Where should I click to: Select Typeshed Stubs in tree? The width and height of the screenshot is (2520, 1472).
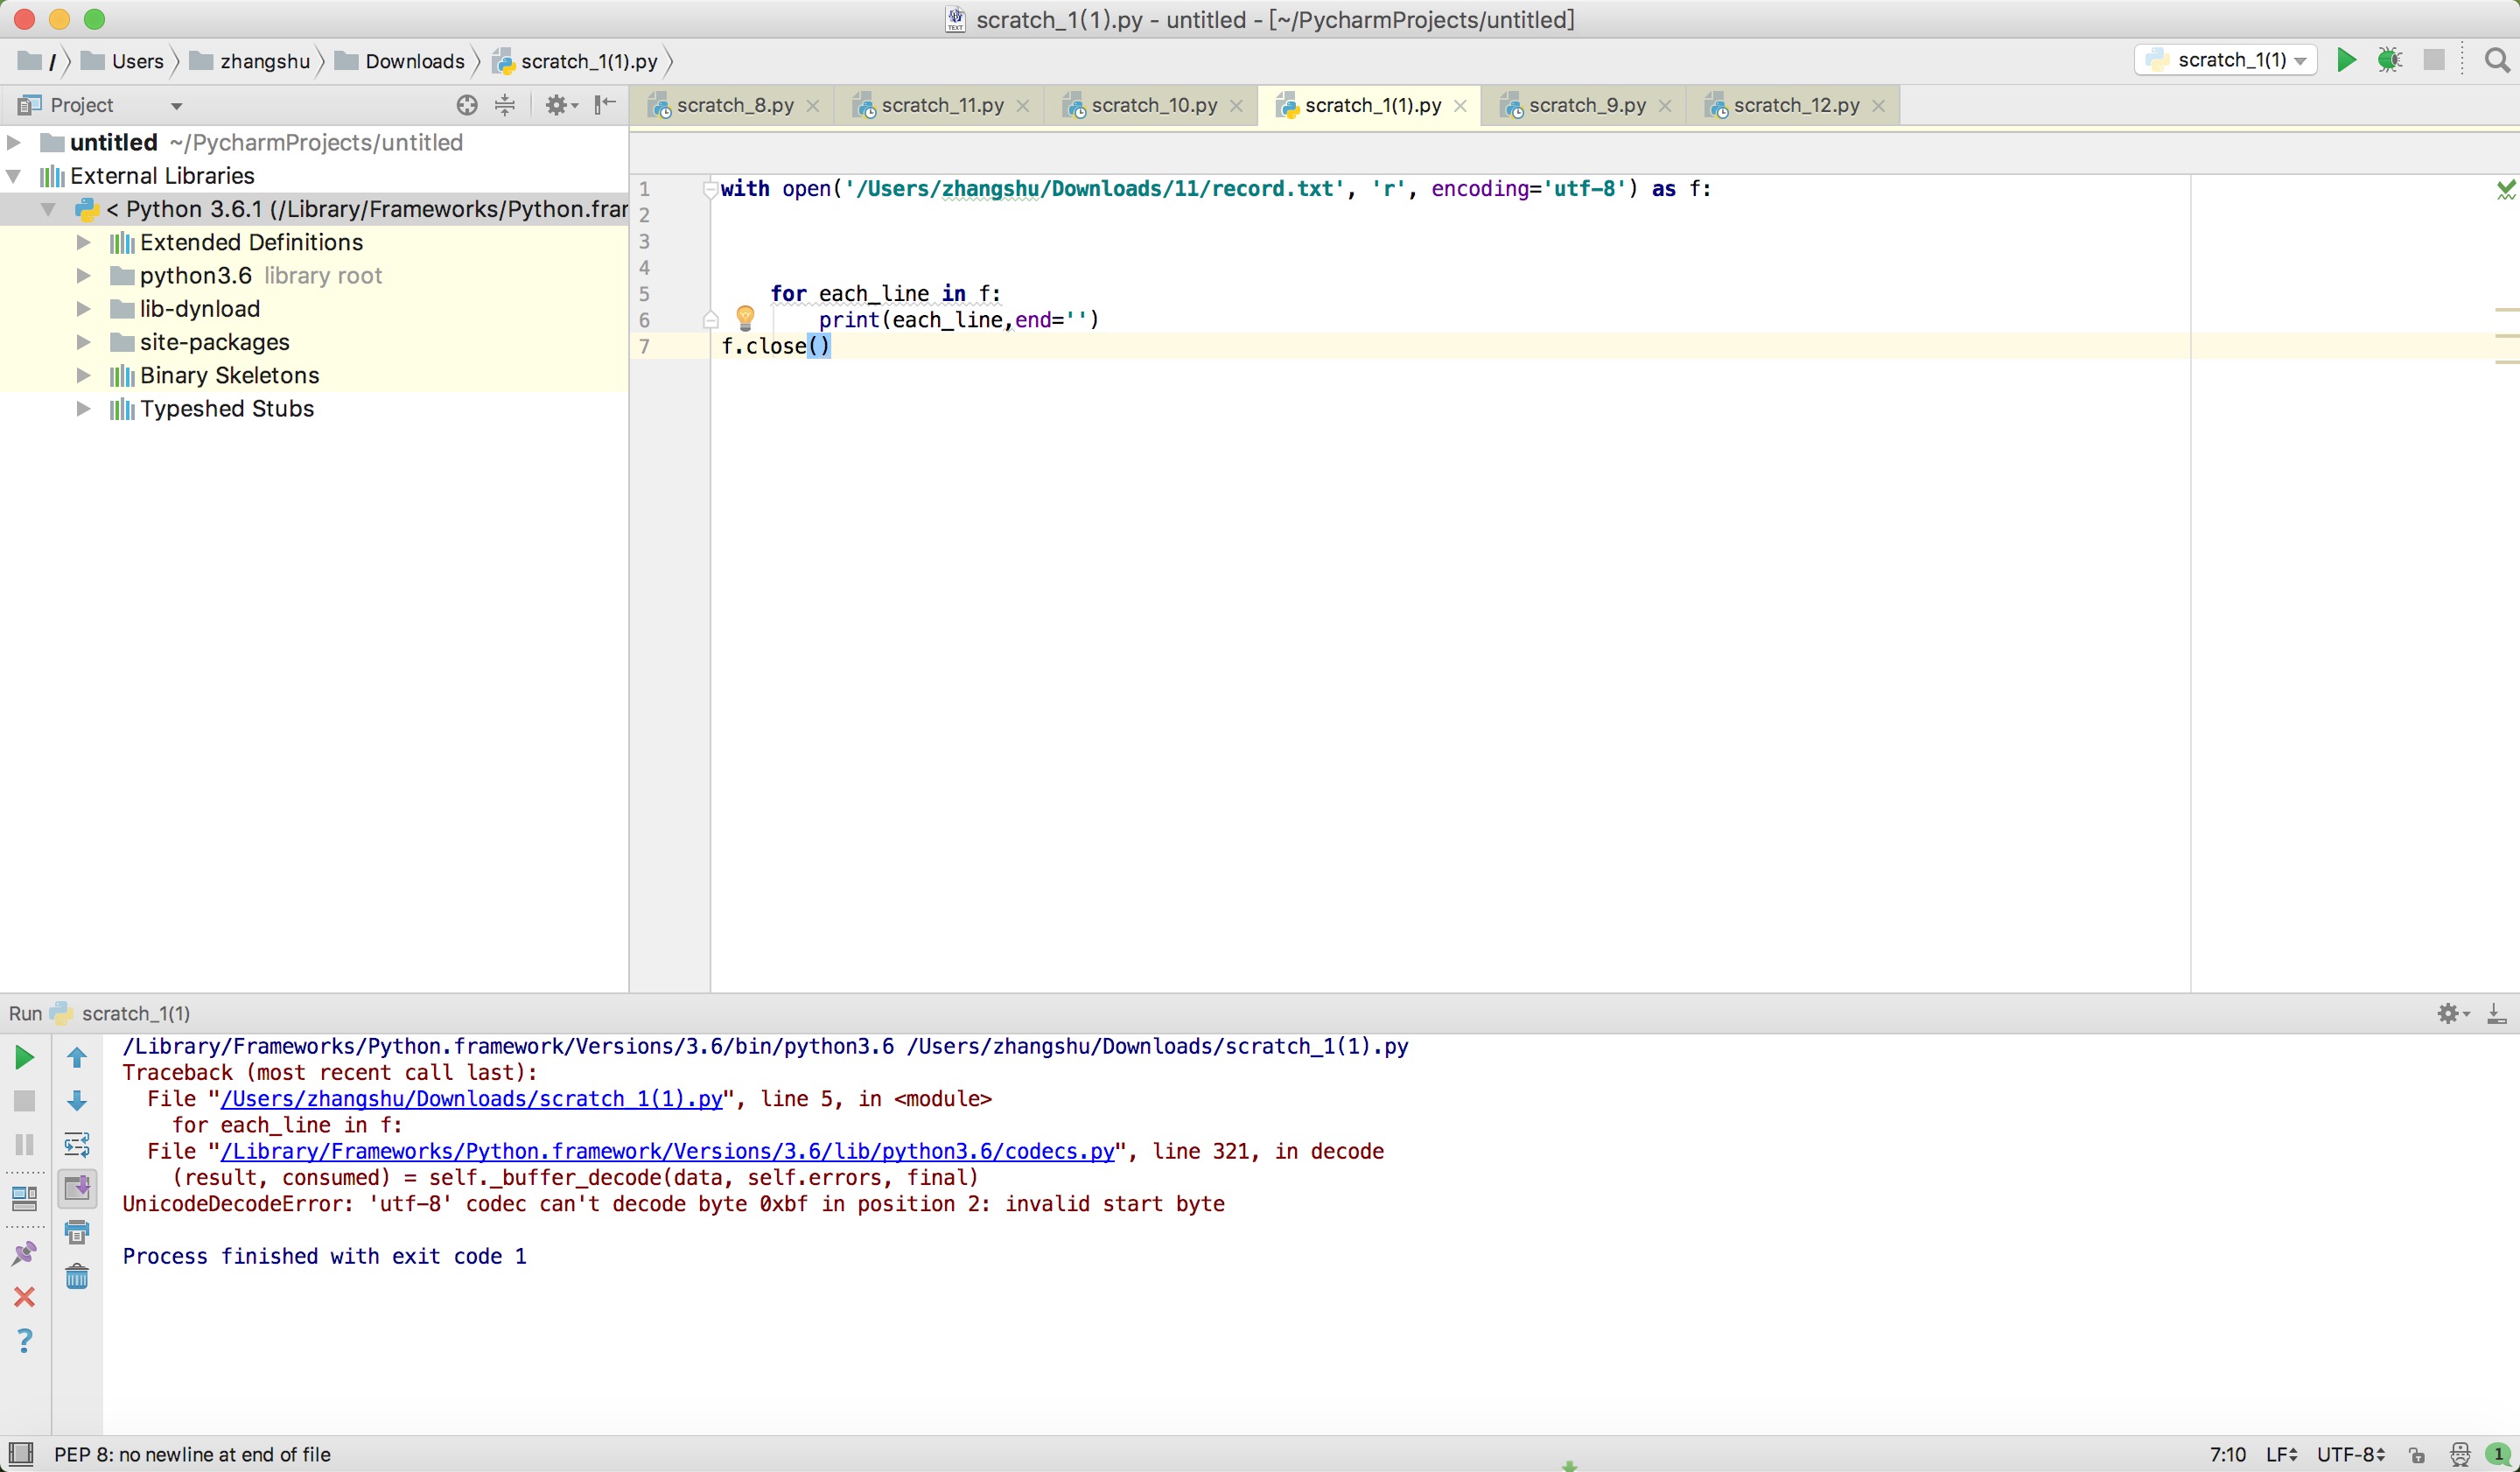click(x=227, y=408)
